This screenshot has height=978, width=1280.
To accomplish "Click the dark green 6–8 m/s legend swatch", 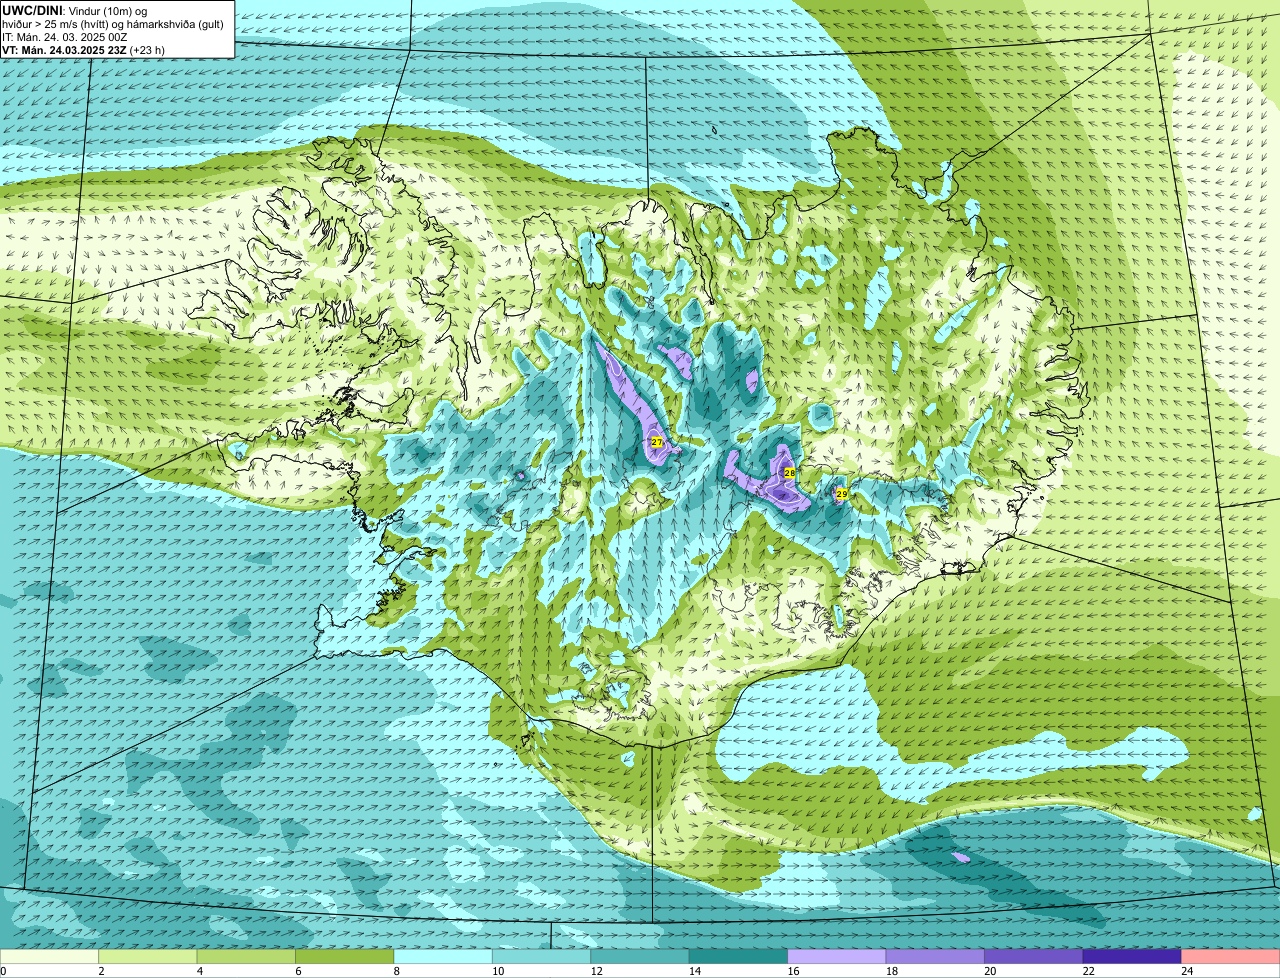I will (x=345, y=956).
